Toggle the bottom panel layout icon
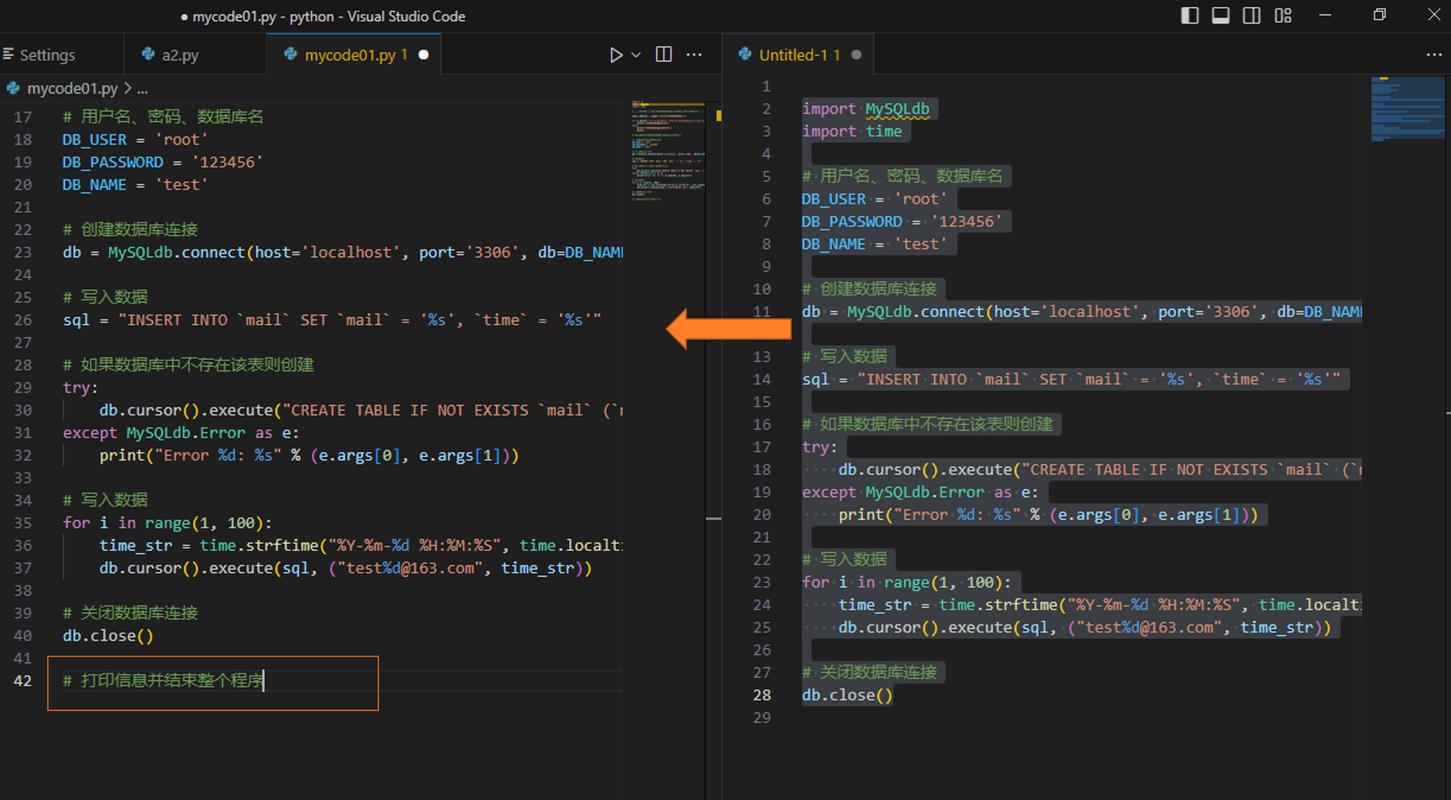 coord(1221,15)
